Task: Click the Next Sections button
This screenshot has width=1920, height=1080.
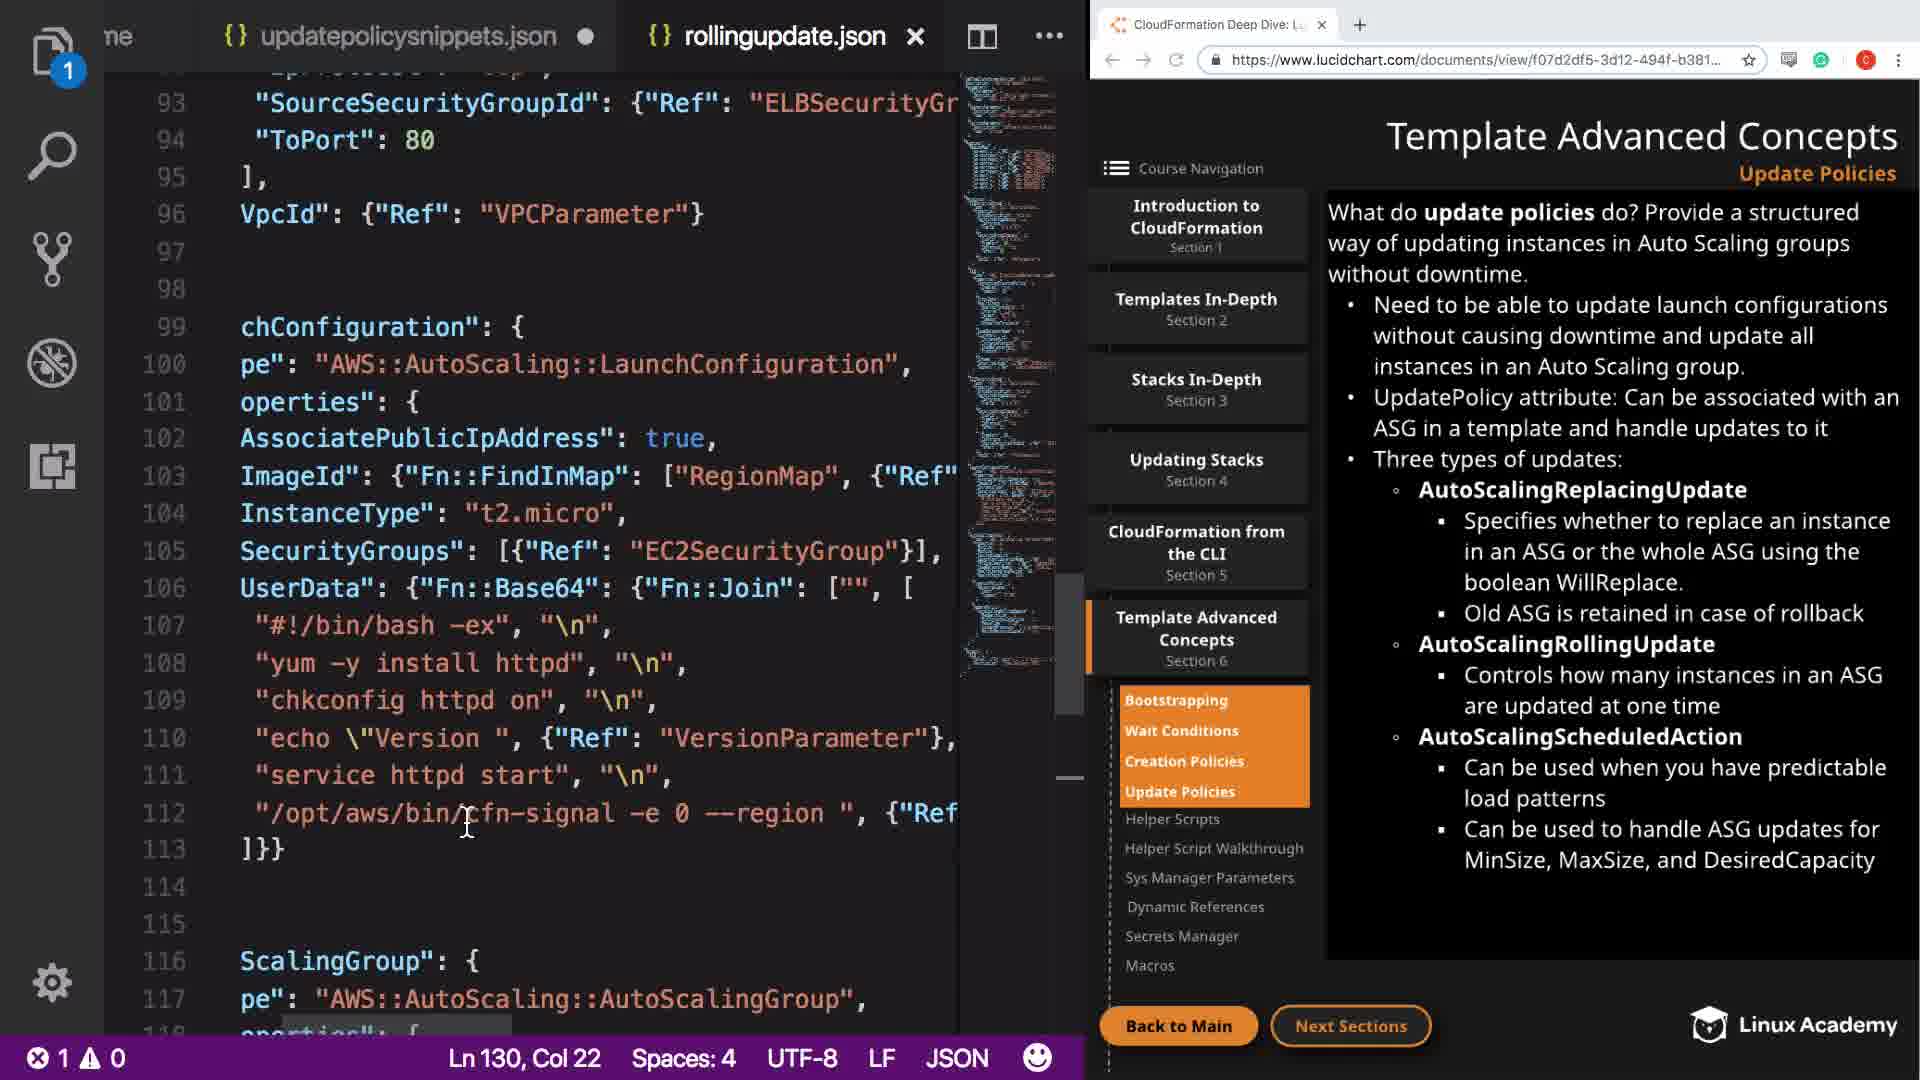Action: (x=1350, y=1026)
